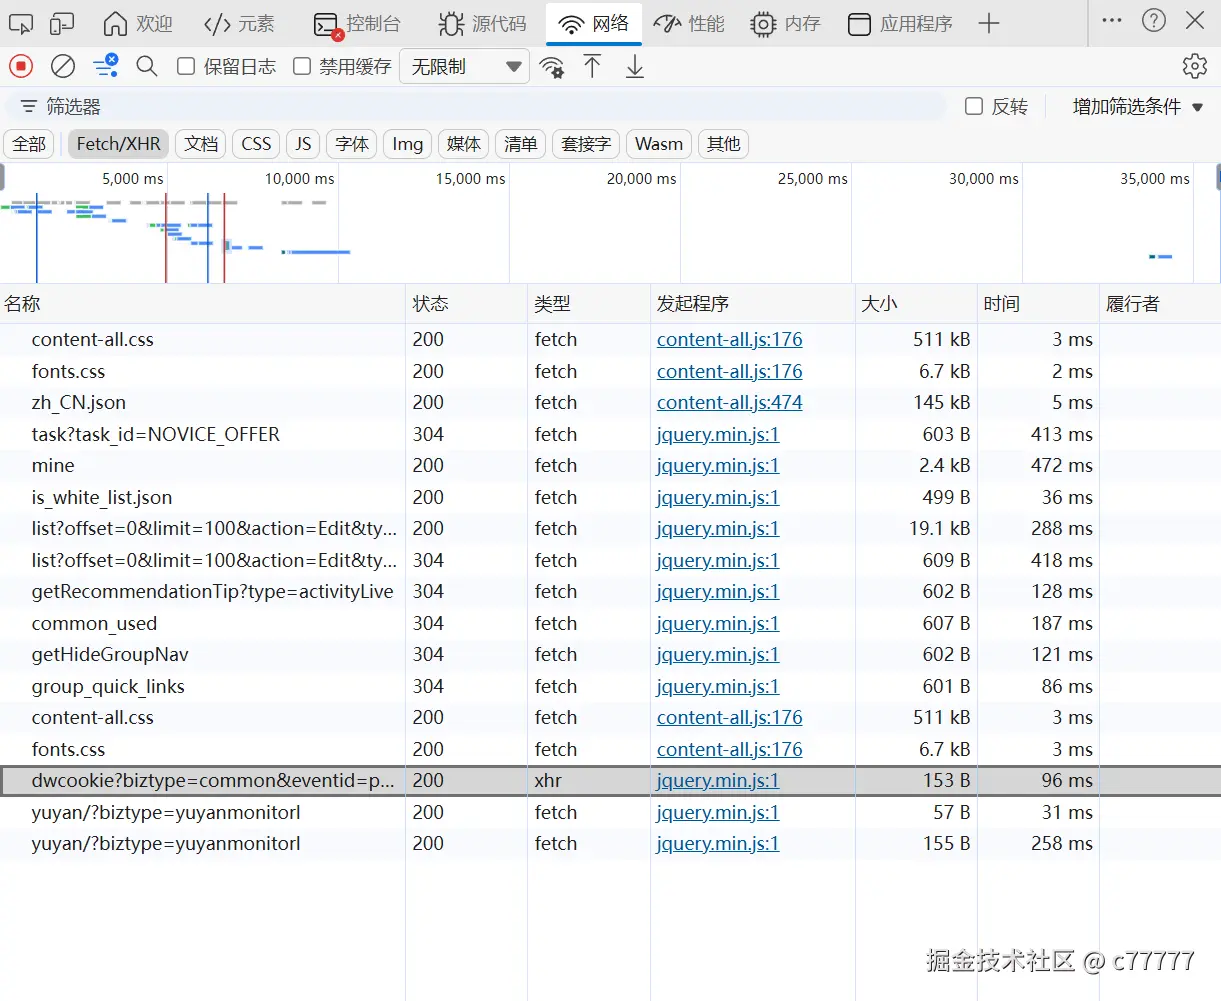Clear the network log
This screenshot has height=1001, width=1221.
pyautogui.click(x=63, y=66)
